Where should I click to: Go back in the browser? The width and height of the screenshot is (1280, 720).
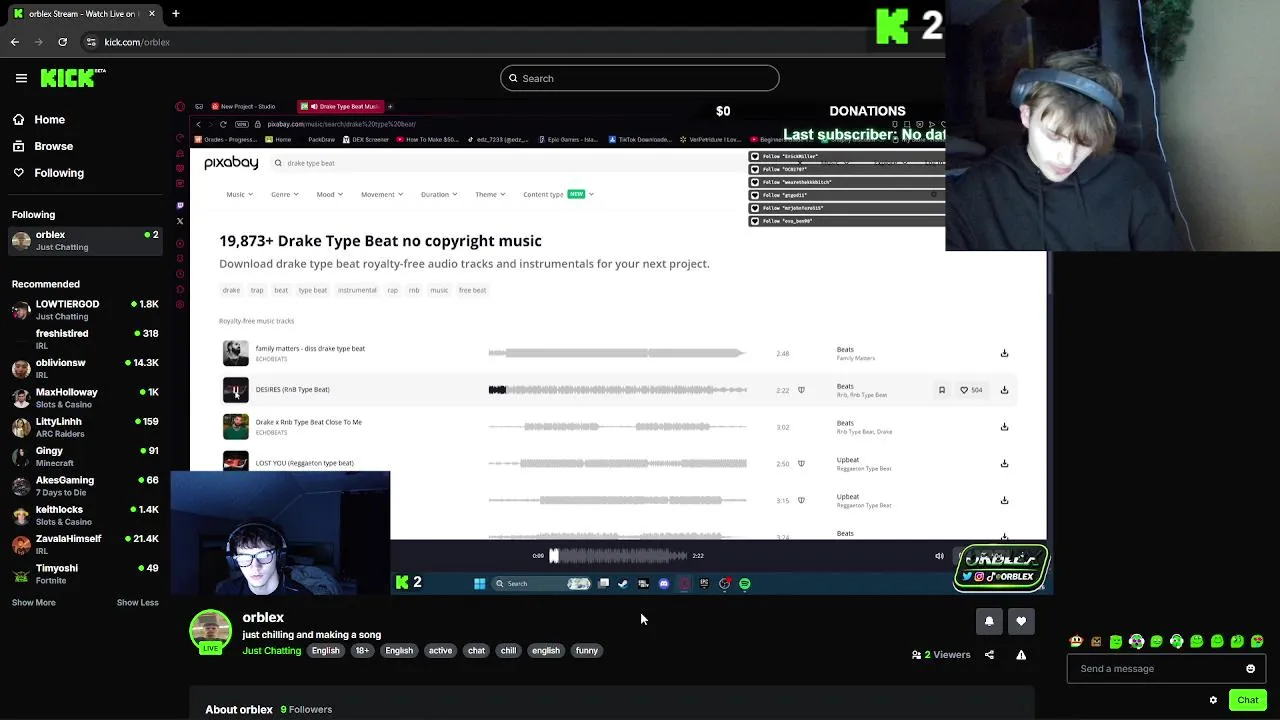(x=15, y=42)
